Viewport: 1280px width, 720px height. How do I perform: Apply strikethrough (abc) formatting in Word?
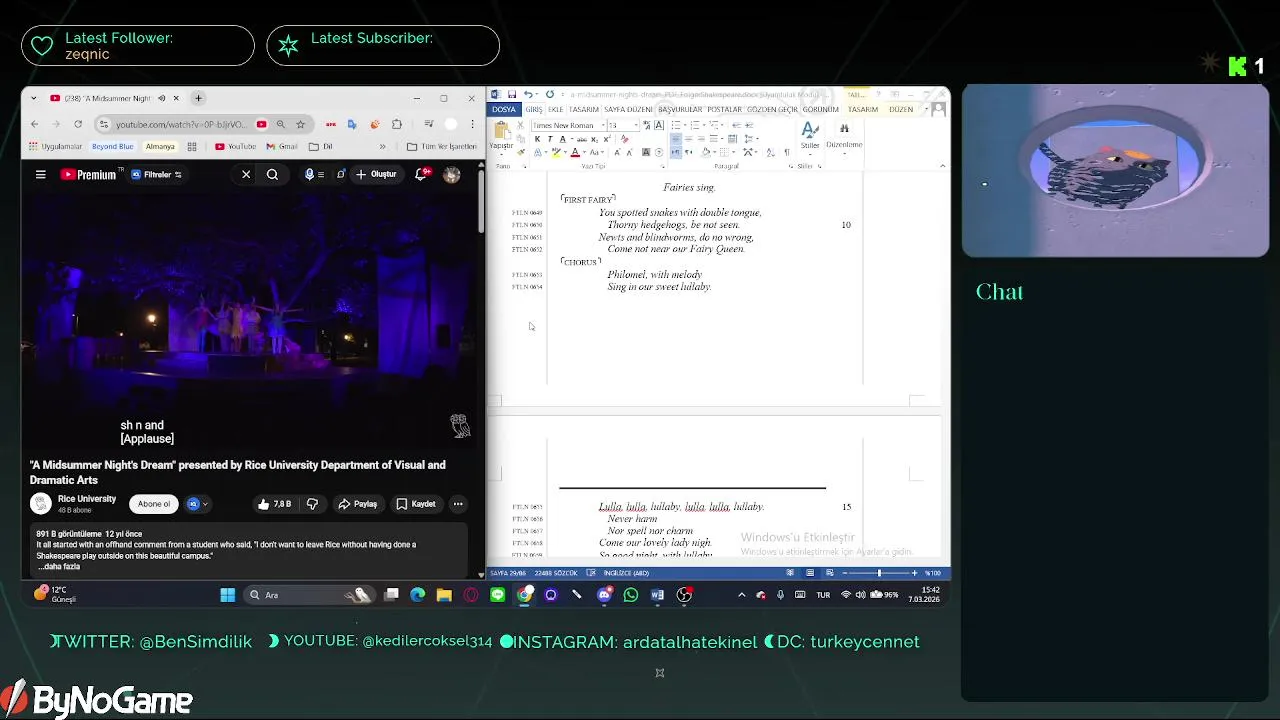[582, 139]
